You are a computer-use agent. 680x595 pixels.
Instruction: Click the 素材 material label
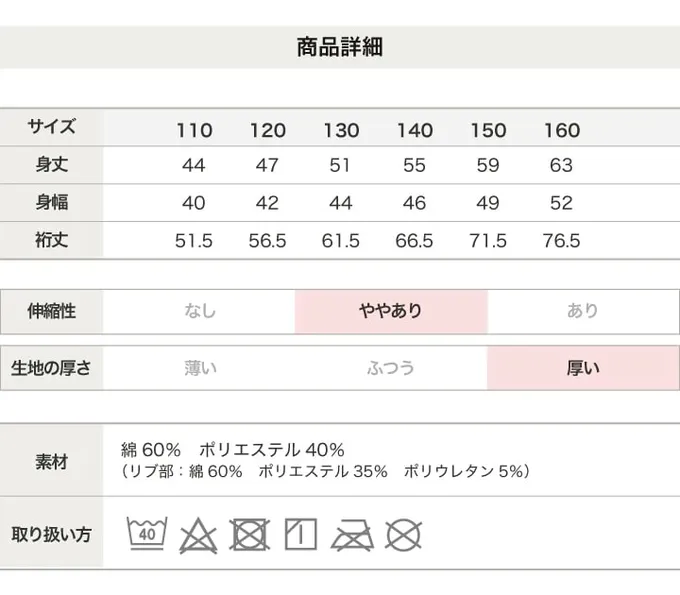pos(51,463)
